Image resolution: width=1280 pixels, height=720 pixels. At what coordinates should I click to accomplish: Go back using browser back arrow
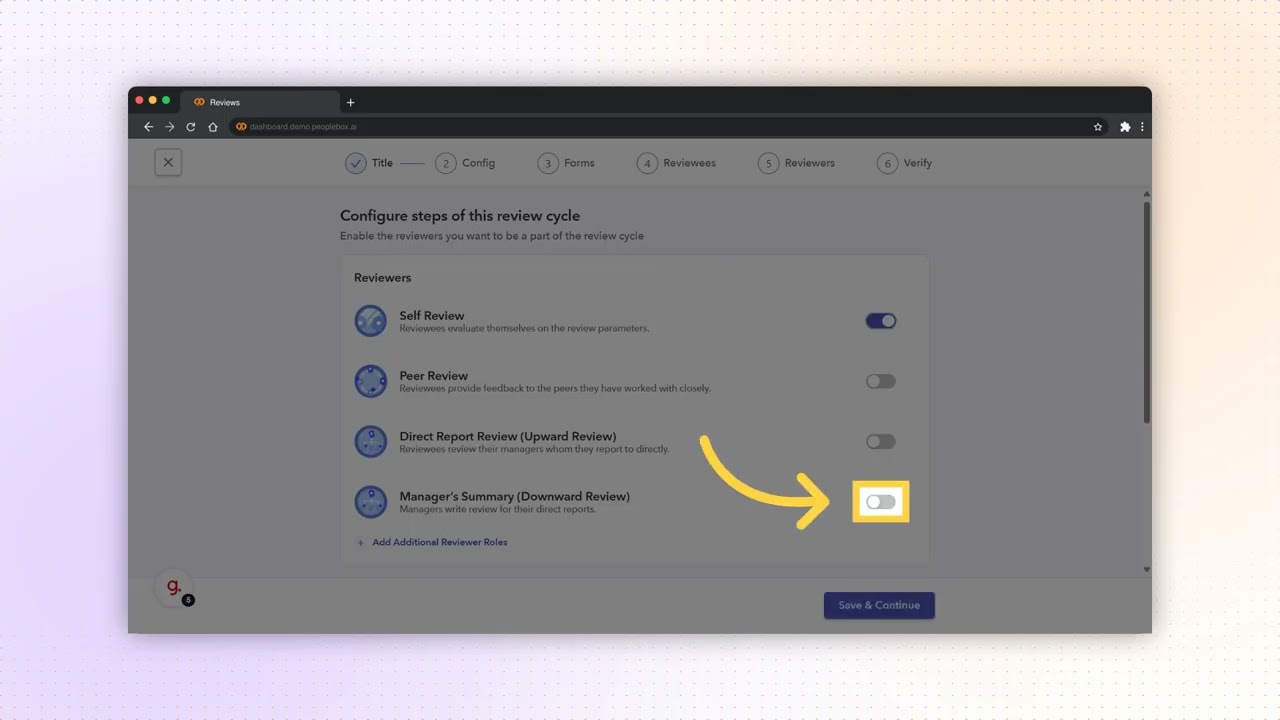tap(149, 127)
